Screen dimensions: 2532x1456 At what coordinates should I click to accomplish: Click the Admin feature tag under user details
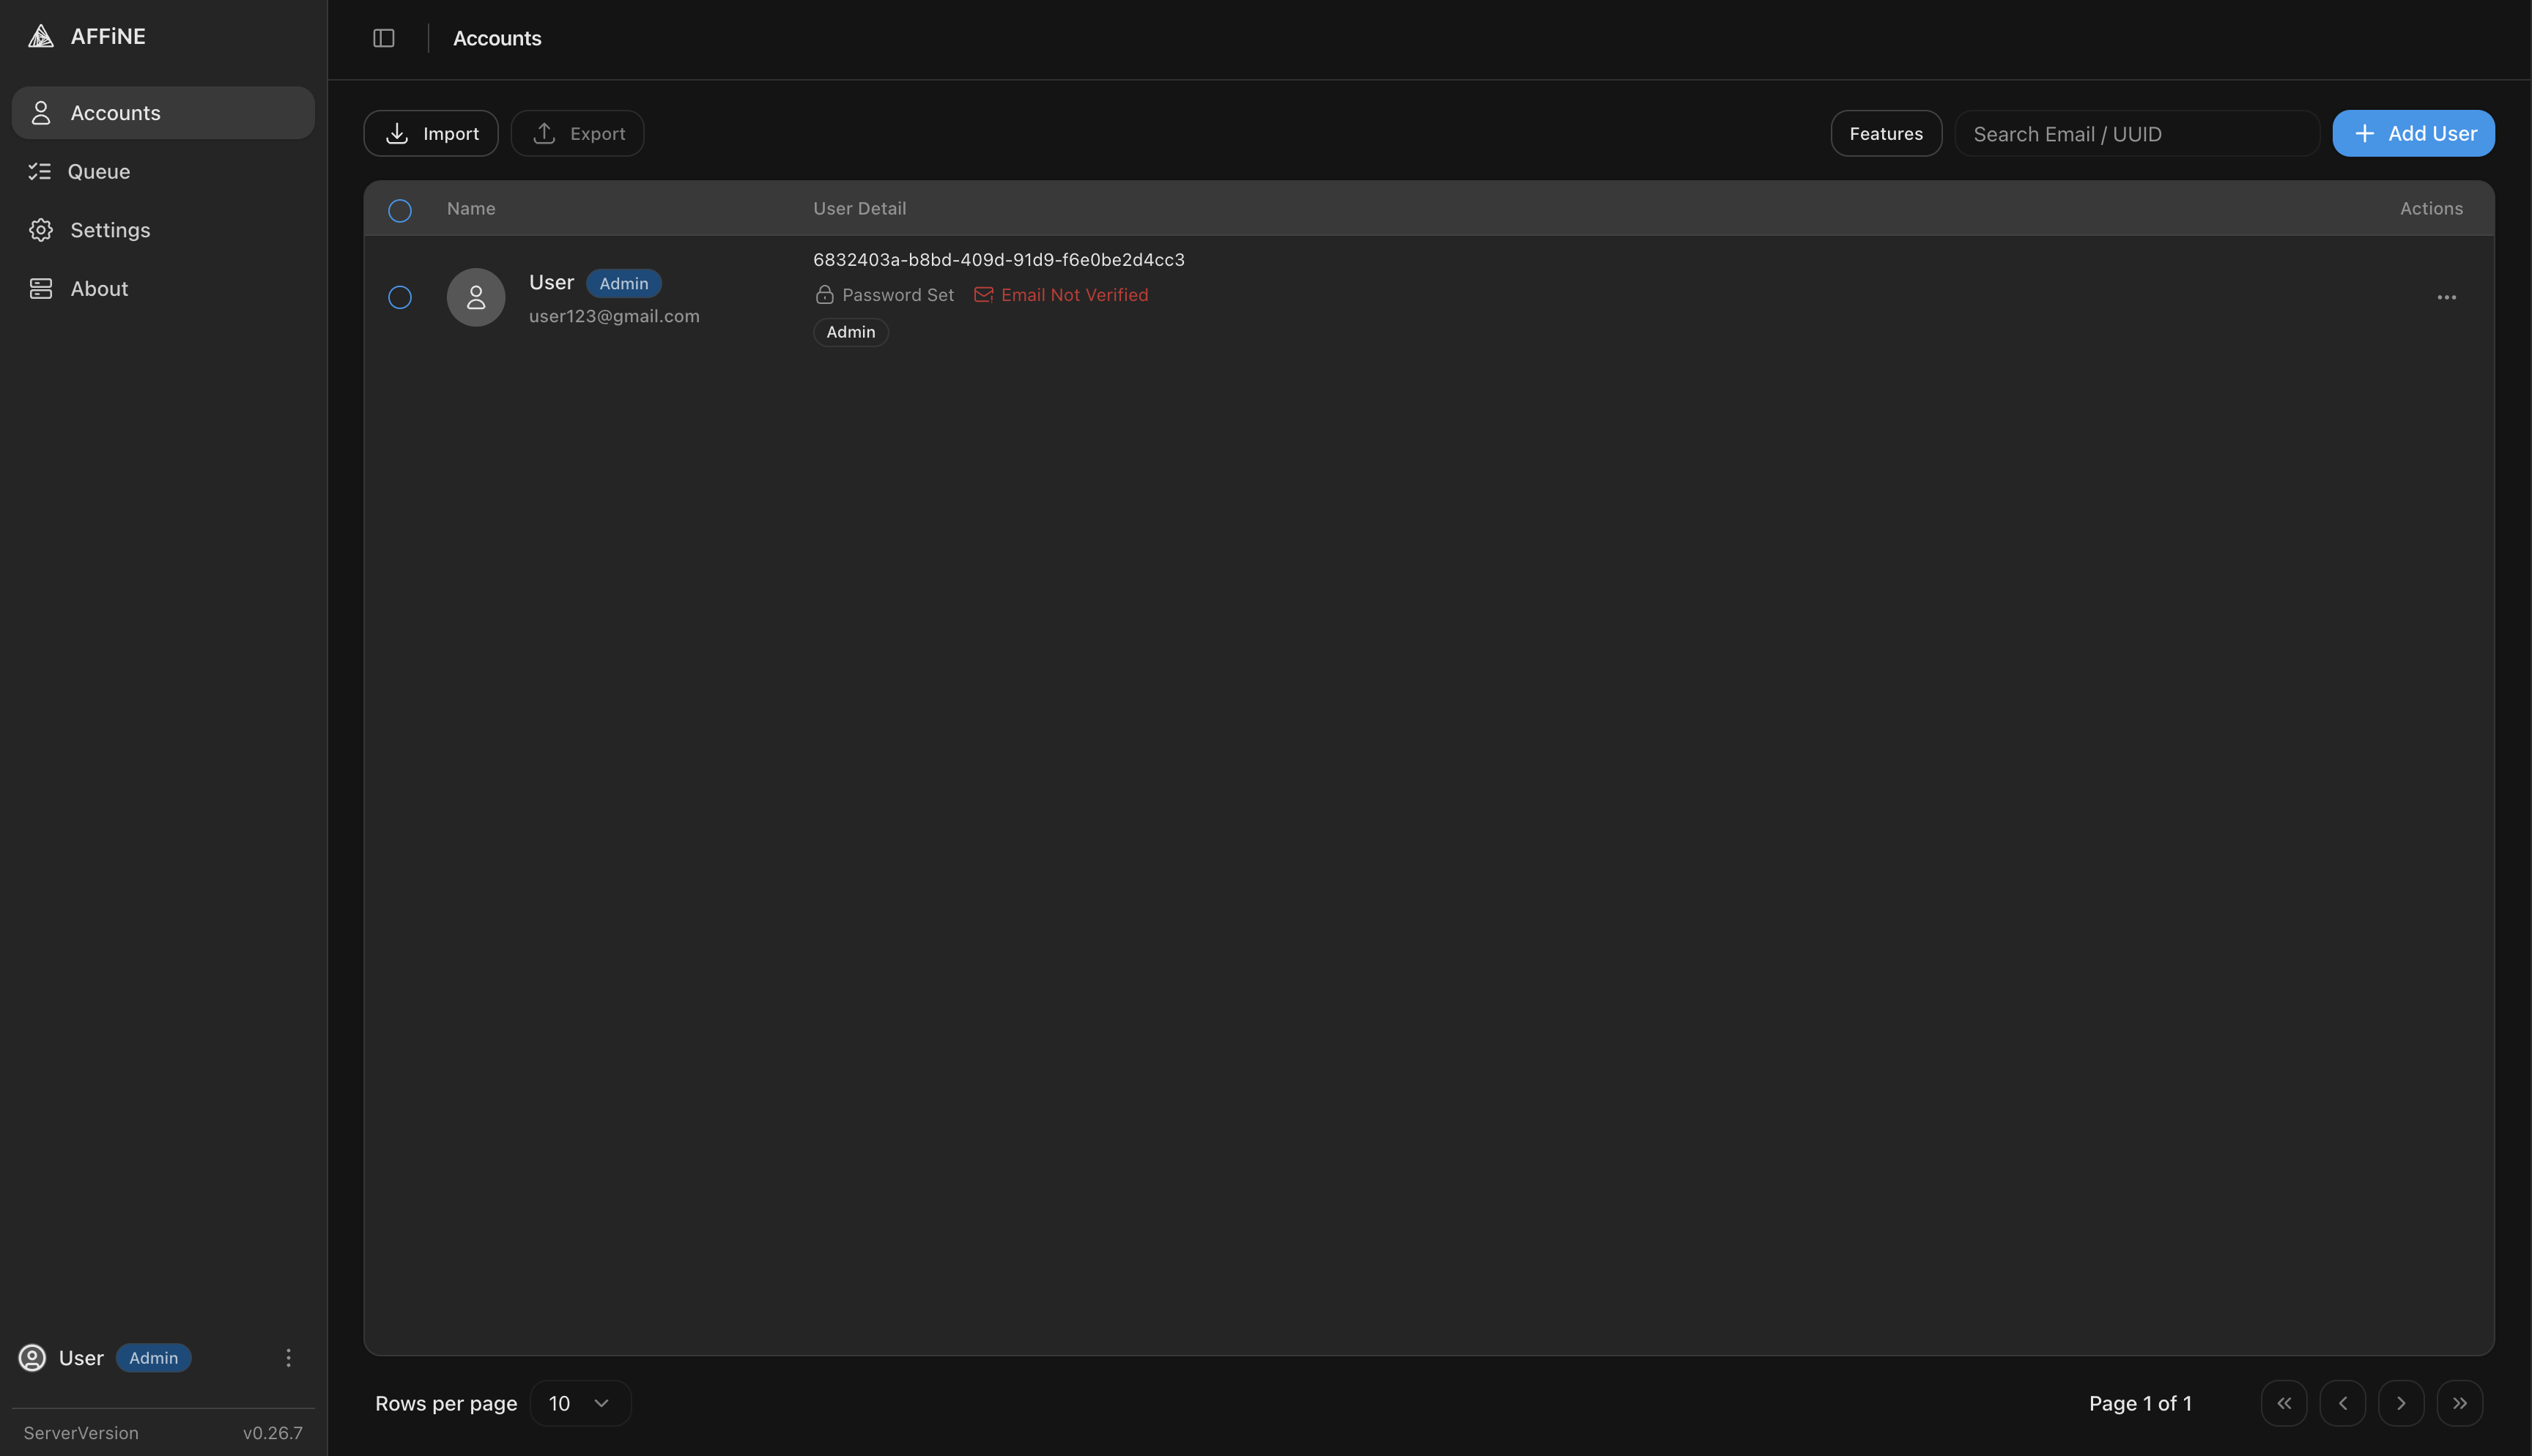[851, 332]
